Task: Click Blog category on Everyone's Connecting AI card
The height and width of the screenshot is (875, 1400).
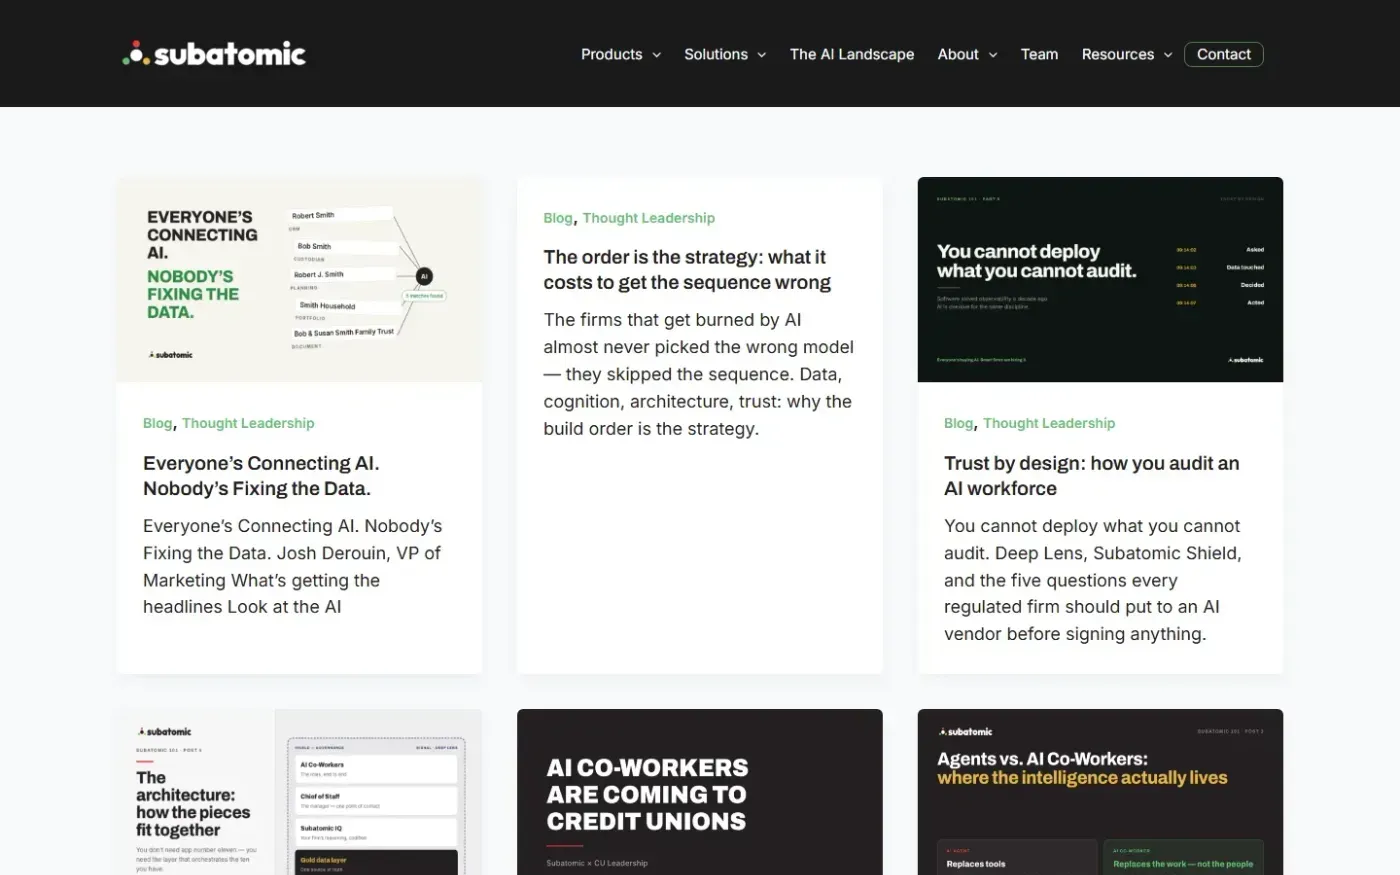Action: pyautogui.click(x=157, y=423)
